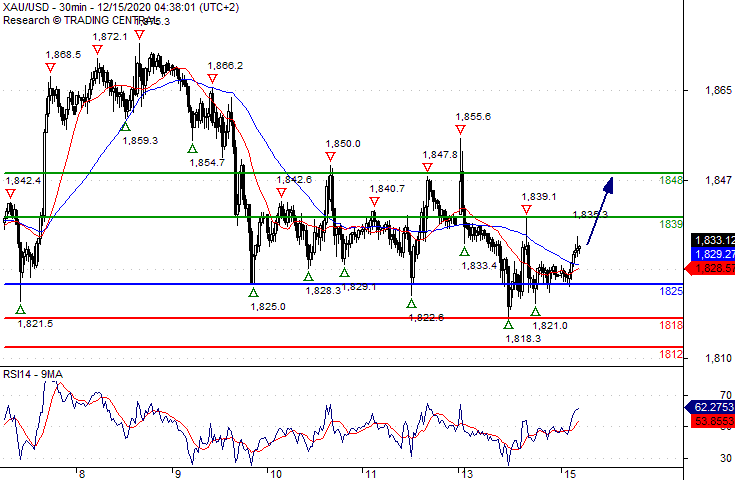The height and width of the screenshot is (480, 735).
Task: Click the 1,855.6 high price label
Action: (473, 117)
